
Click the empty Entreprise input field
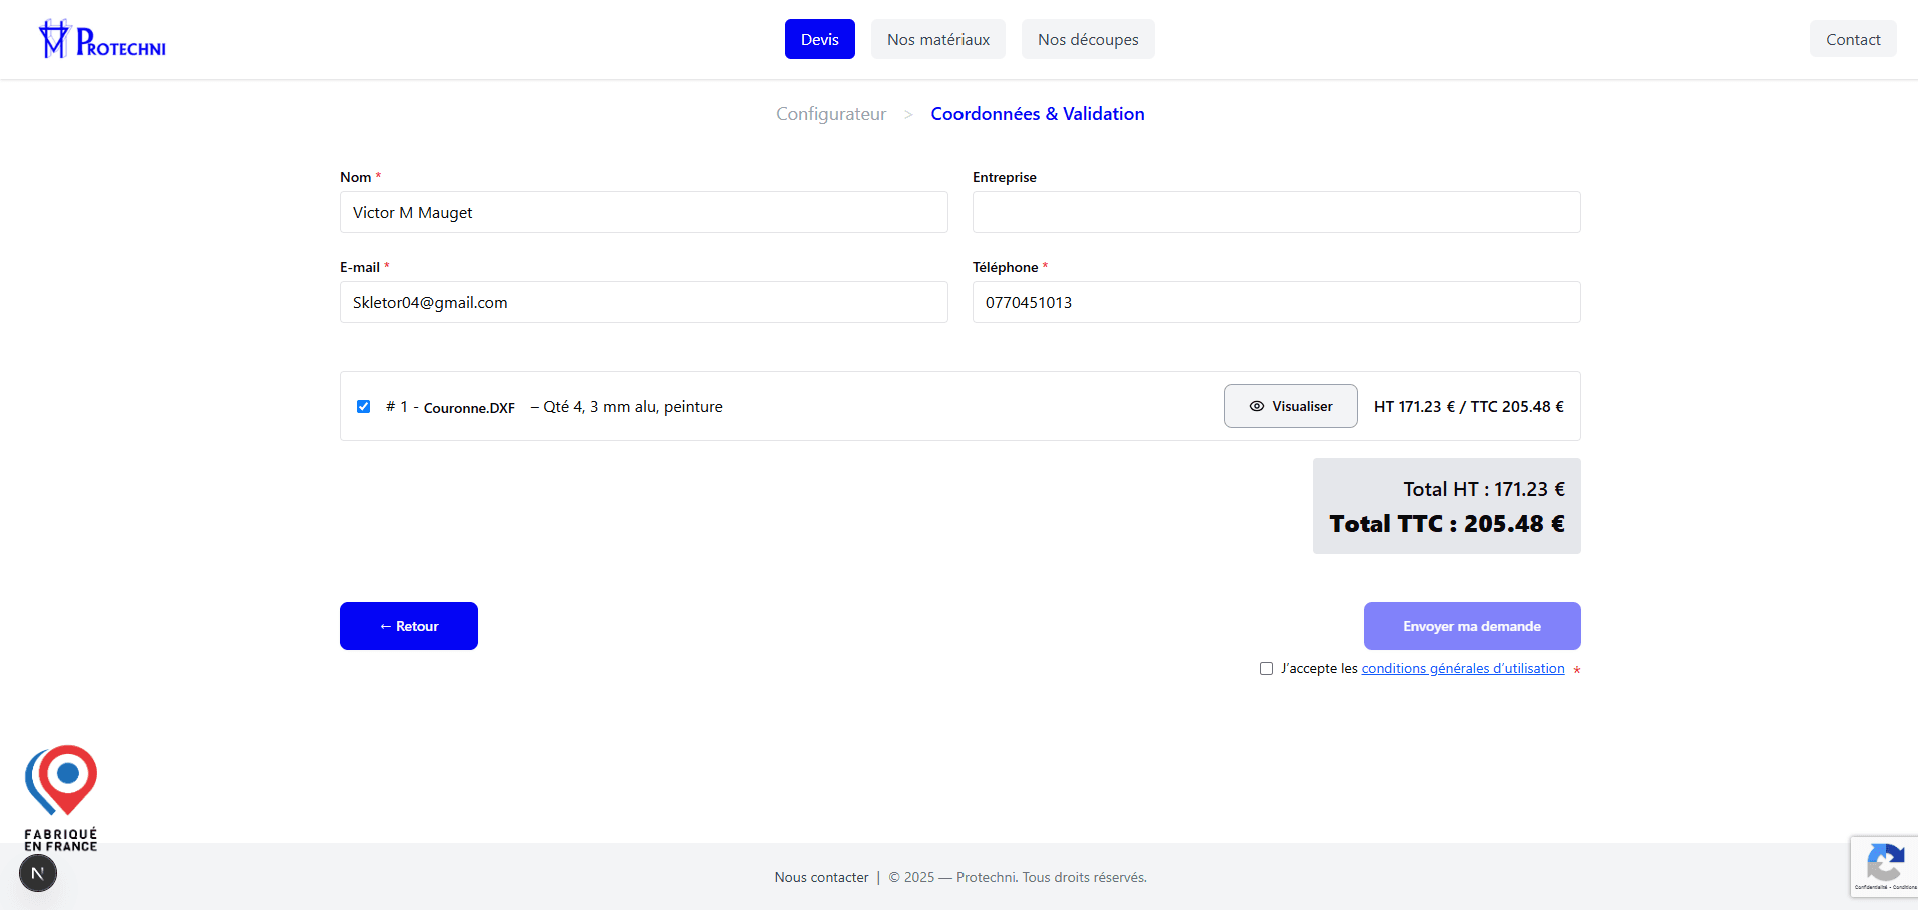(1276, 212)
